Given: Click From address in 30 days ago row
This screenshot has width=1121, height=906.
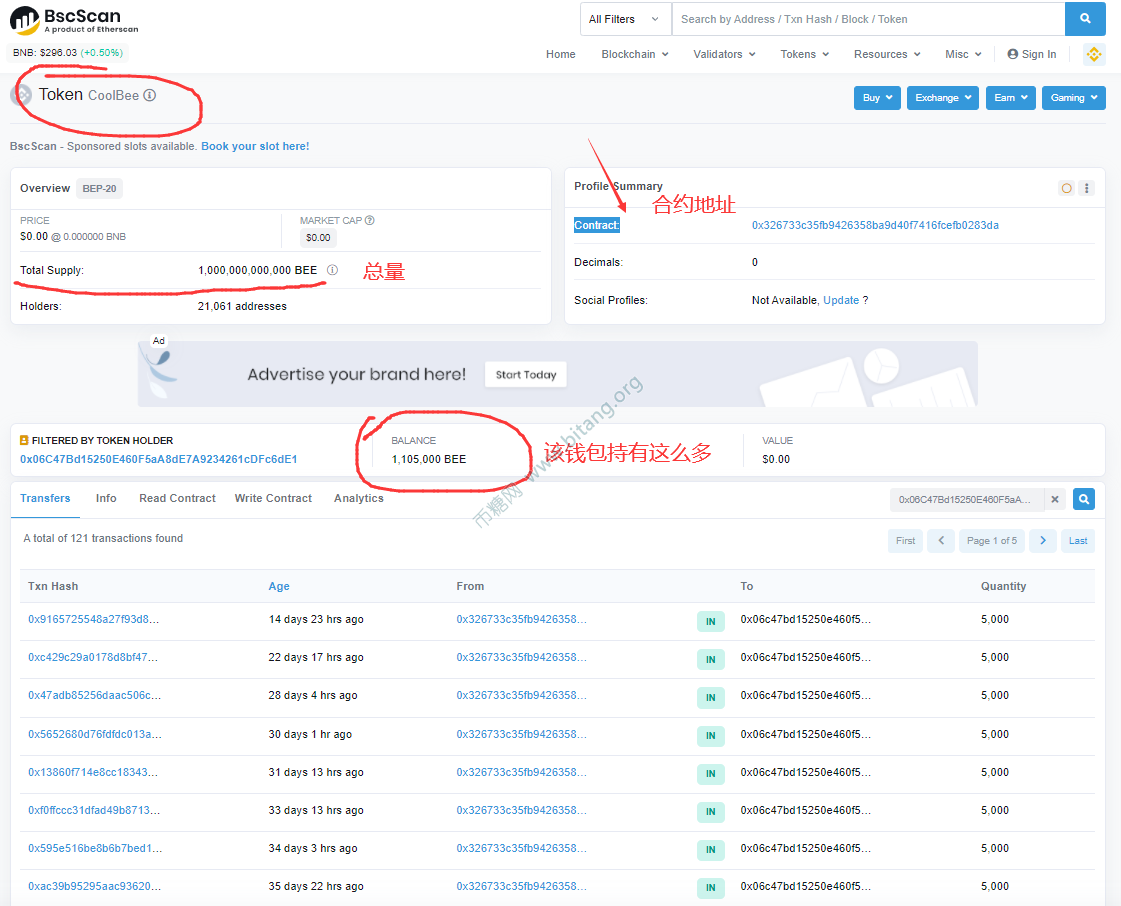Looking at the screenshot, I should [x=521, y=734].
